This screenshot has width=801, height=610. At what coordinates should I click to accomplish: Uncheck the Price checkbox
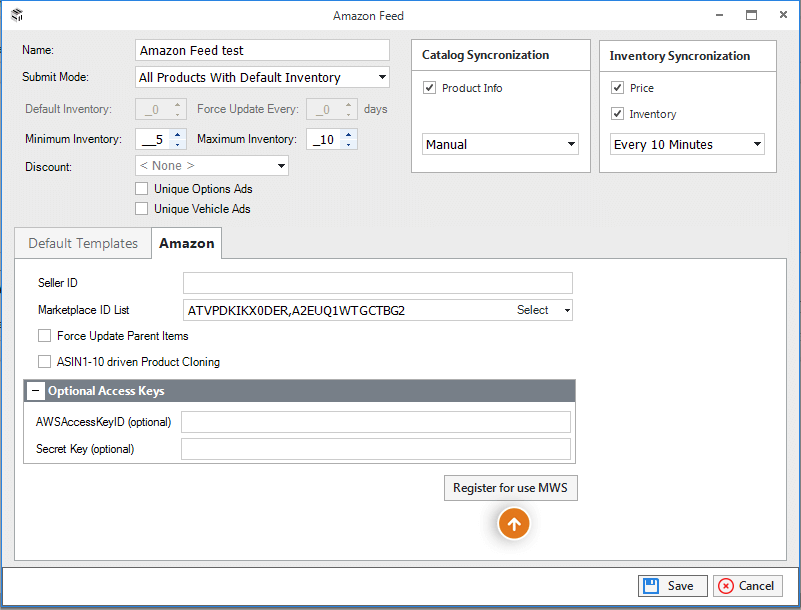point(617,87)
